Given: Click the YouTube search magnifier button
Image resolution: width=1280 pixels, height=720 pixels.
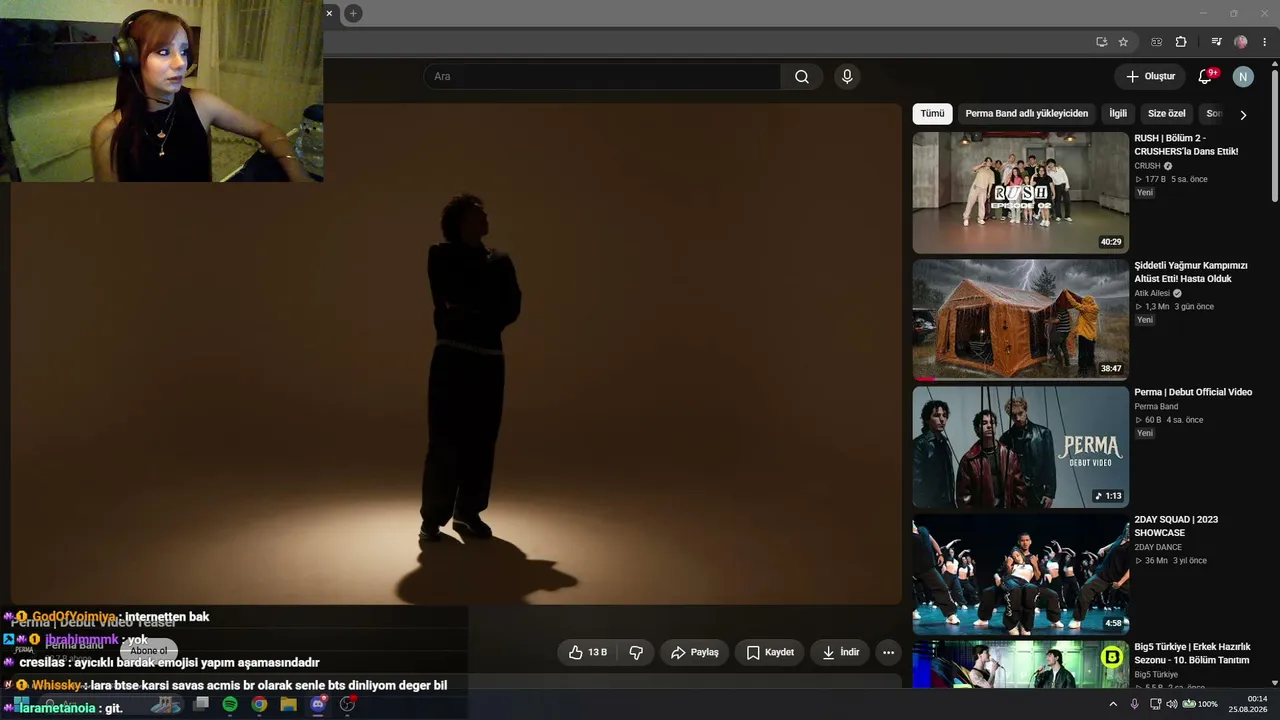Looking at the screenshot, I should (802, 77).
